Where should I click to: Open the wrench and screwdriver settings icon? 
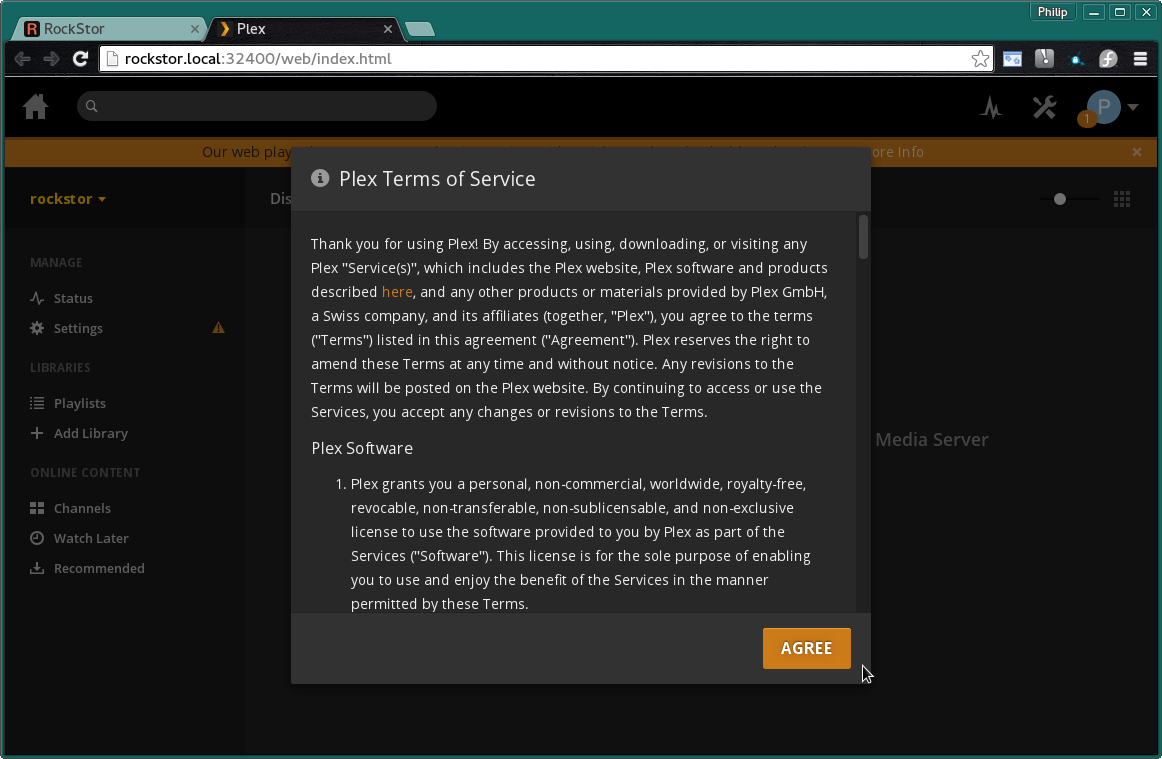pos(1045,107)
